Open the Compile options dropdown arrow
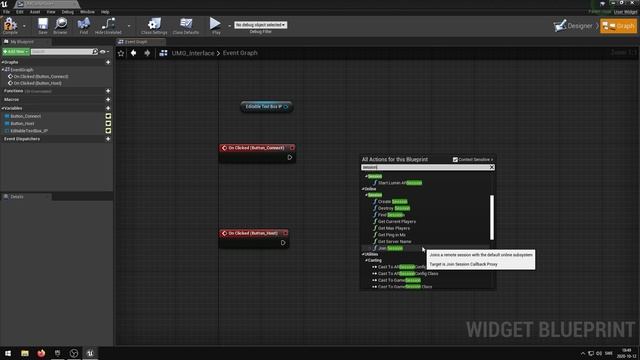640x360 pixels. tap(24, 26)
